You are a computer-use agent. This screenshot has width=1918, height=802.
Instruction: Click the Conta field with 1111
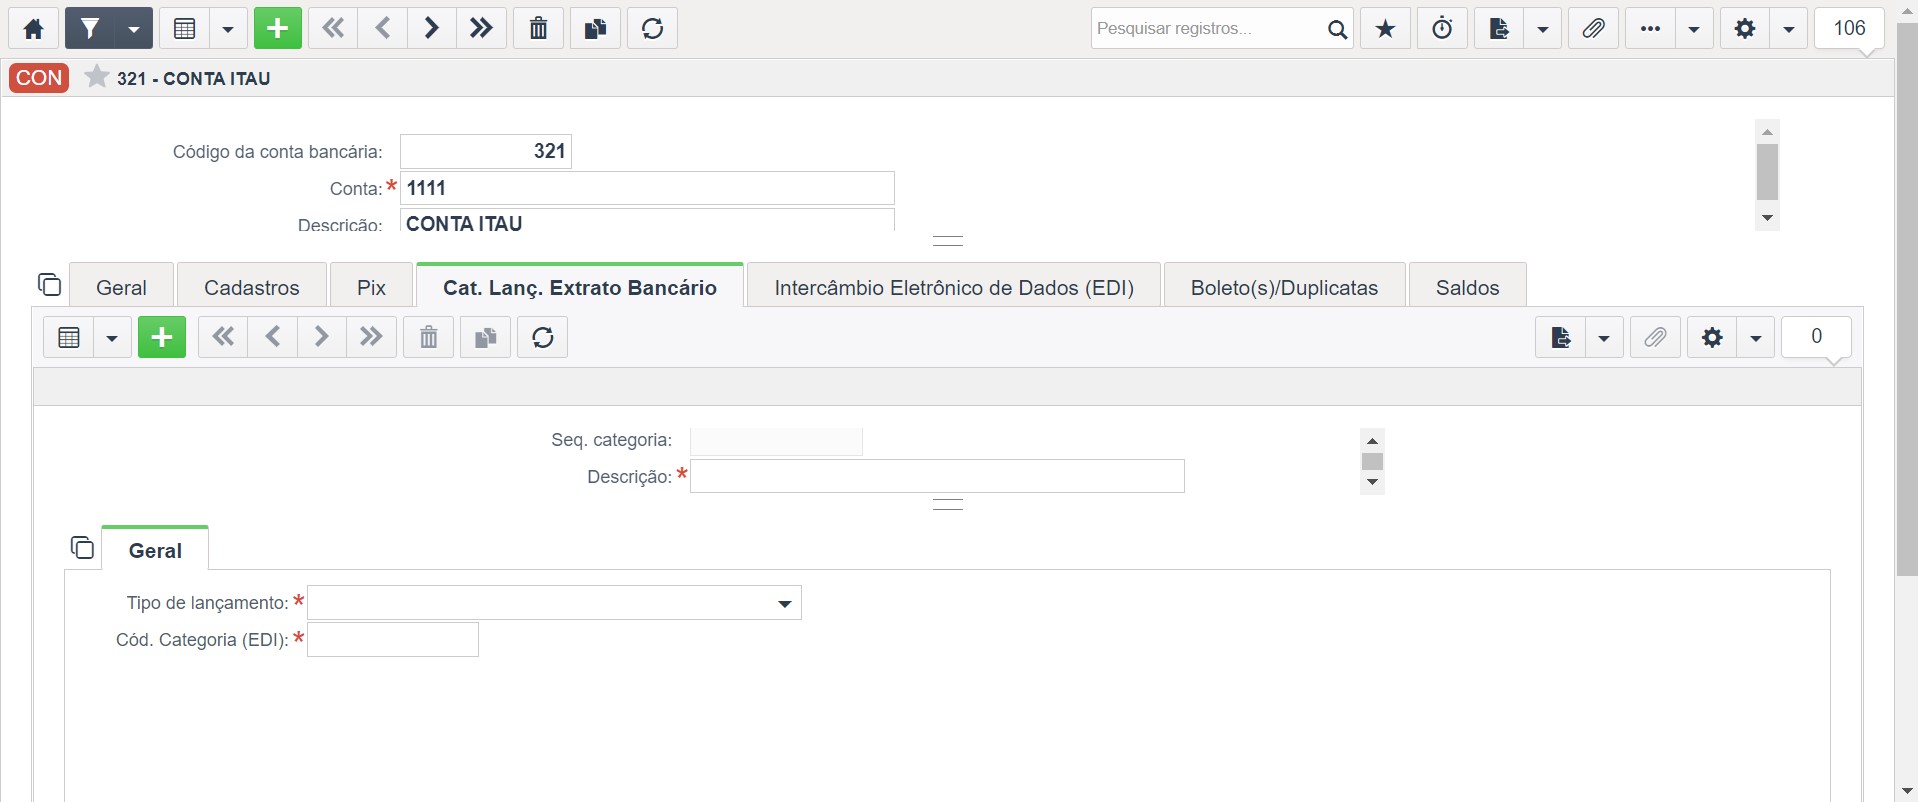[647, 188]
